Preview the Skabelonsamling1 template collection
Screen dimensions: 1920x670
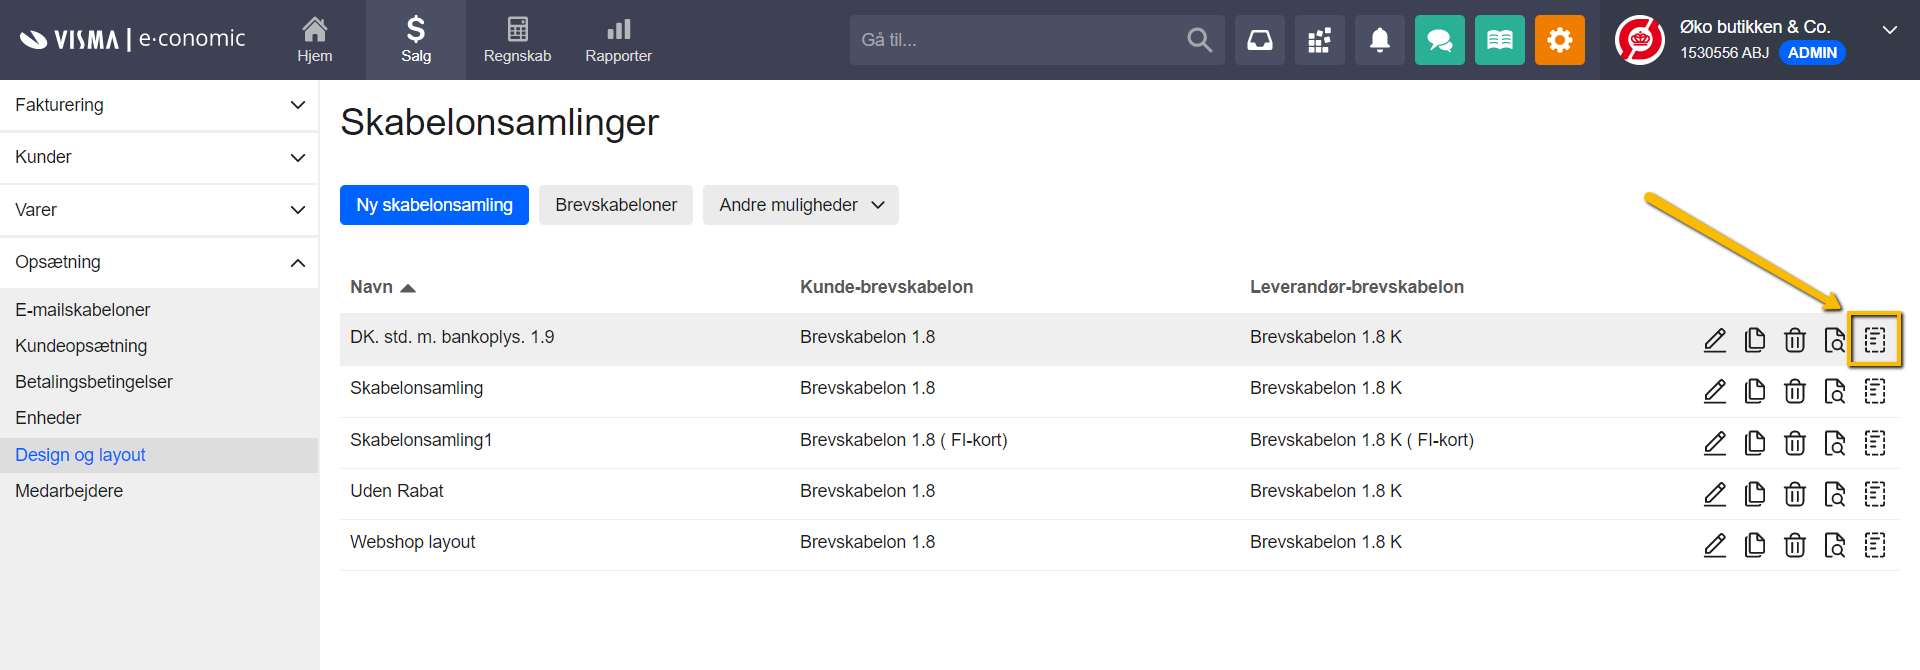[x=1834, y=443]
